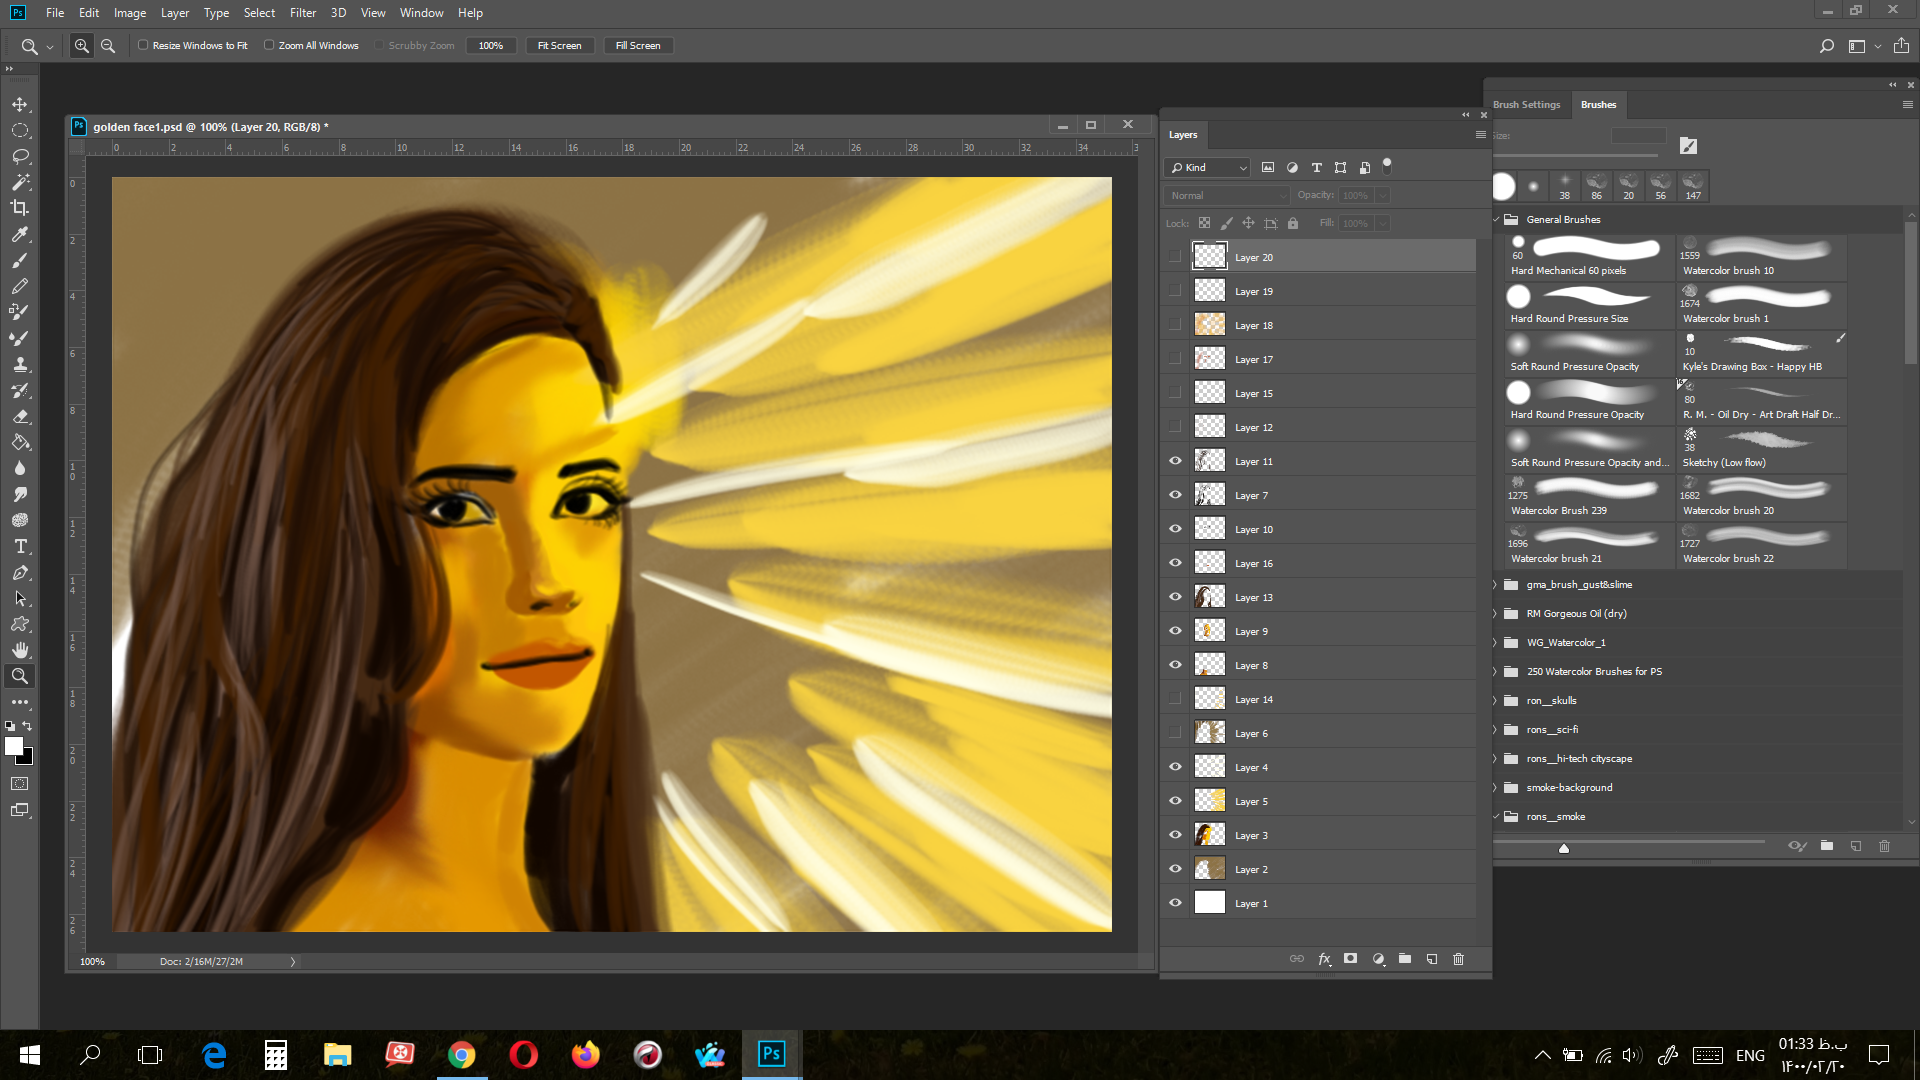Open Chrome from the taskbar
The height and width of the screenshot is (1080, 1920).
462,1055
